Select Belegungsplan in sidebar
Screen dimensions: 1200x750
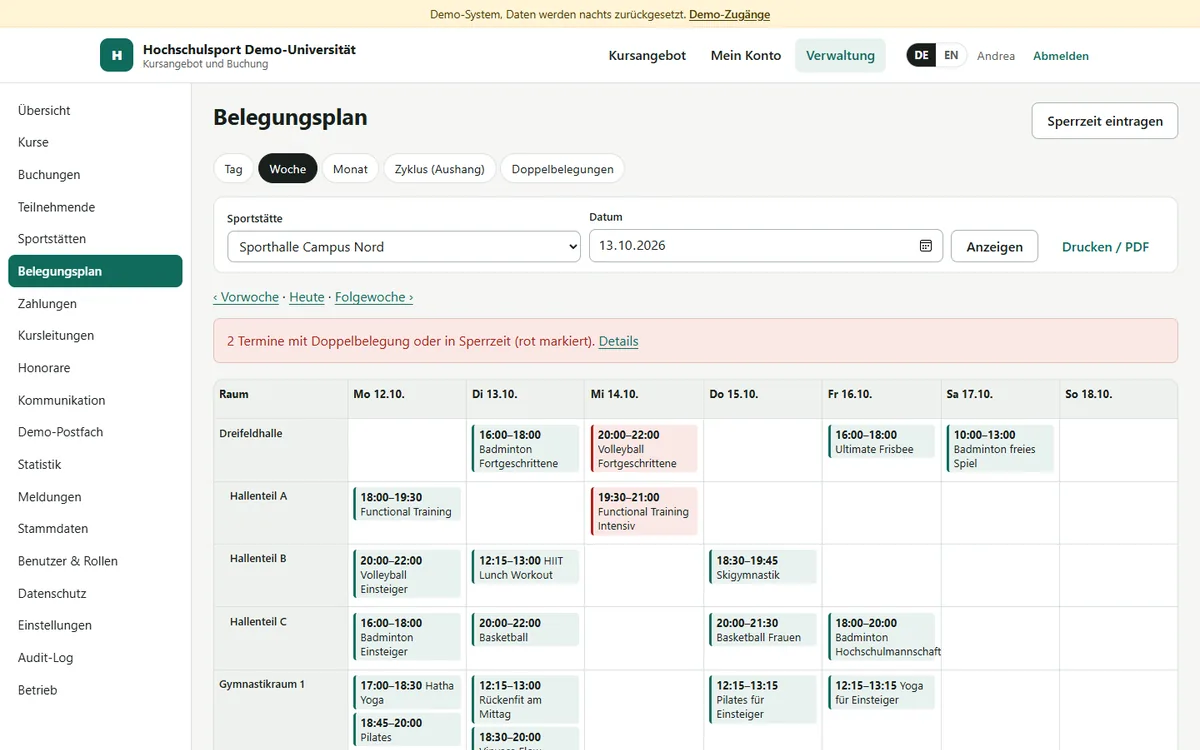click(x=95, y=271)
